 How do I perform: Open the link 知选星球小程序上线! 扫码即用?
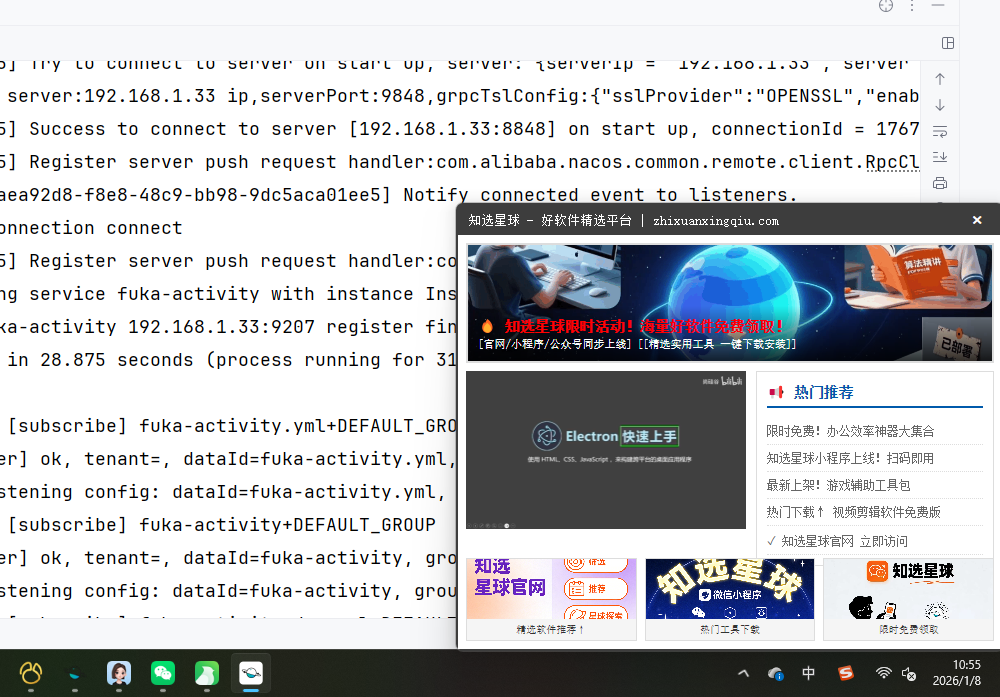850,458
